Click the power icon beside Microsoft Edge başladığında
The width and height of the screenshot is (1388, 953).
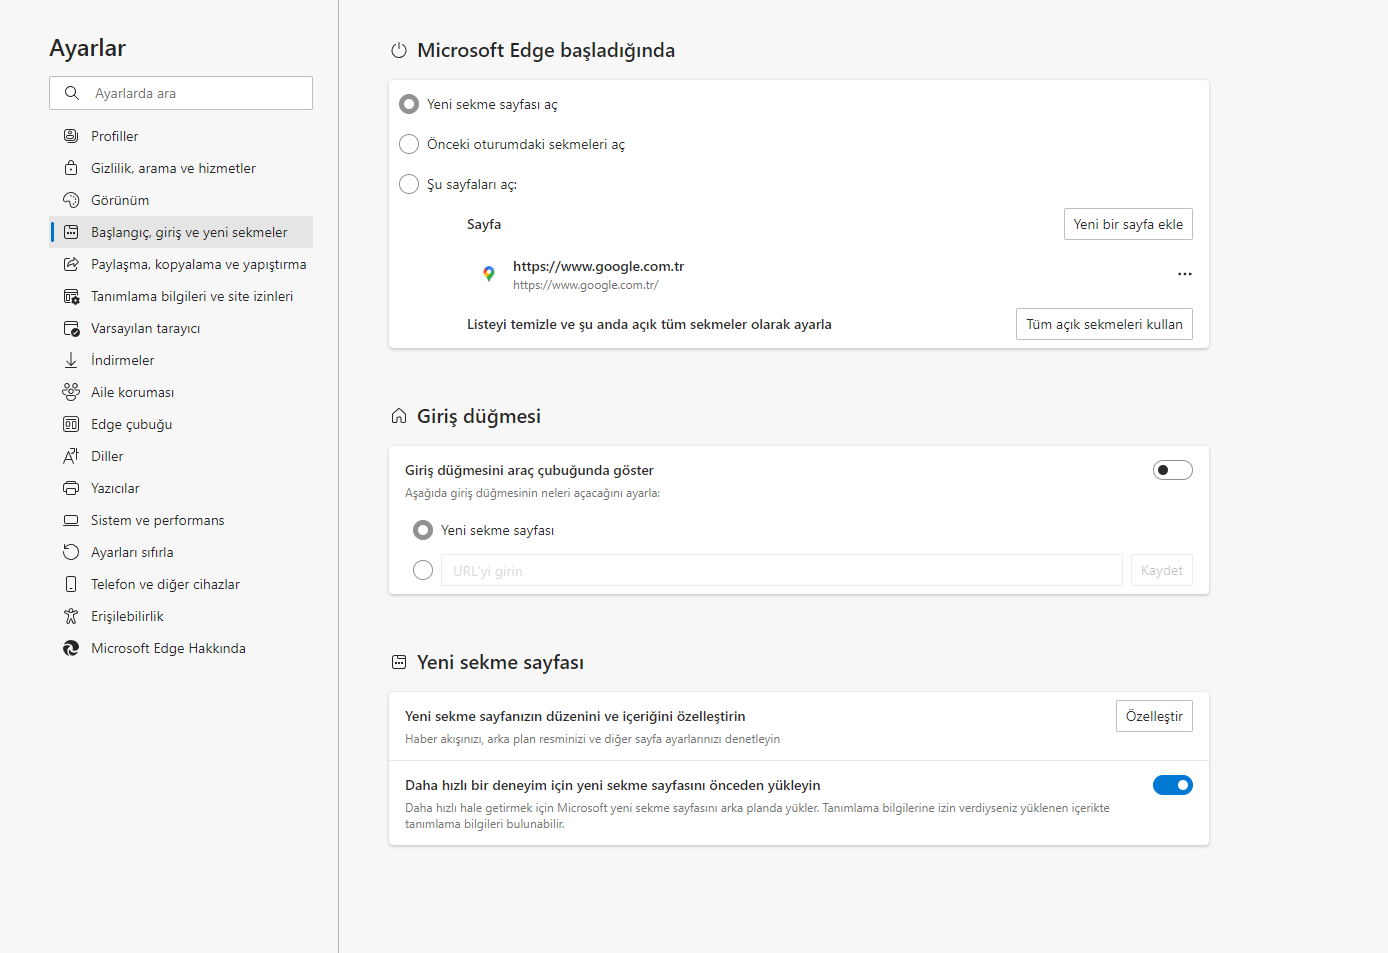point(399,50)
